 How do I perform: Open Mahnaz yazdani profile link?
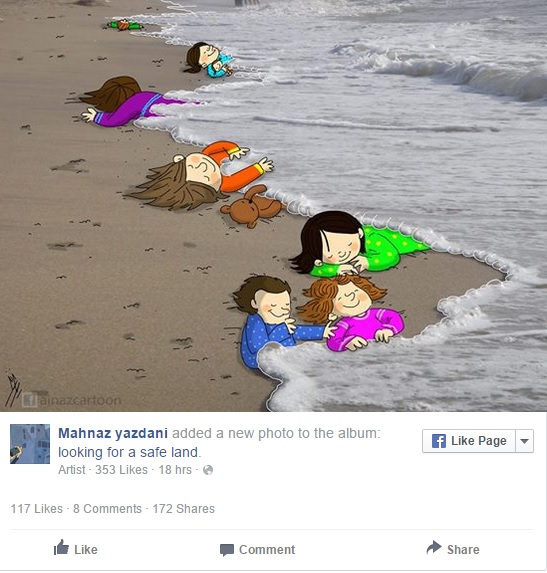pos(113,433)
